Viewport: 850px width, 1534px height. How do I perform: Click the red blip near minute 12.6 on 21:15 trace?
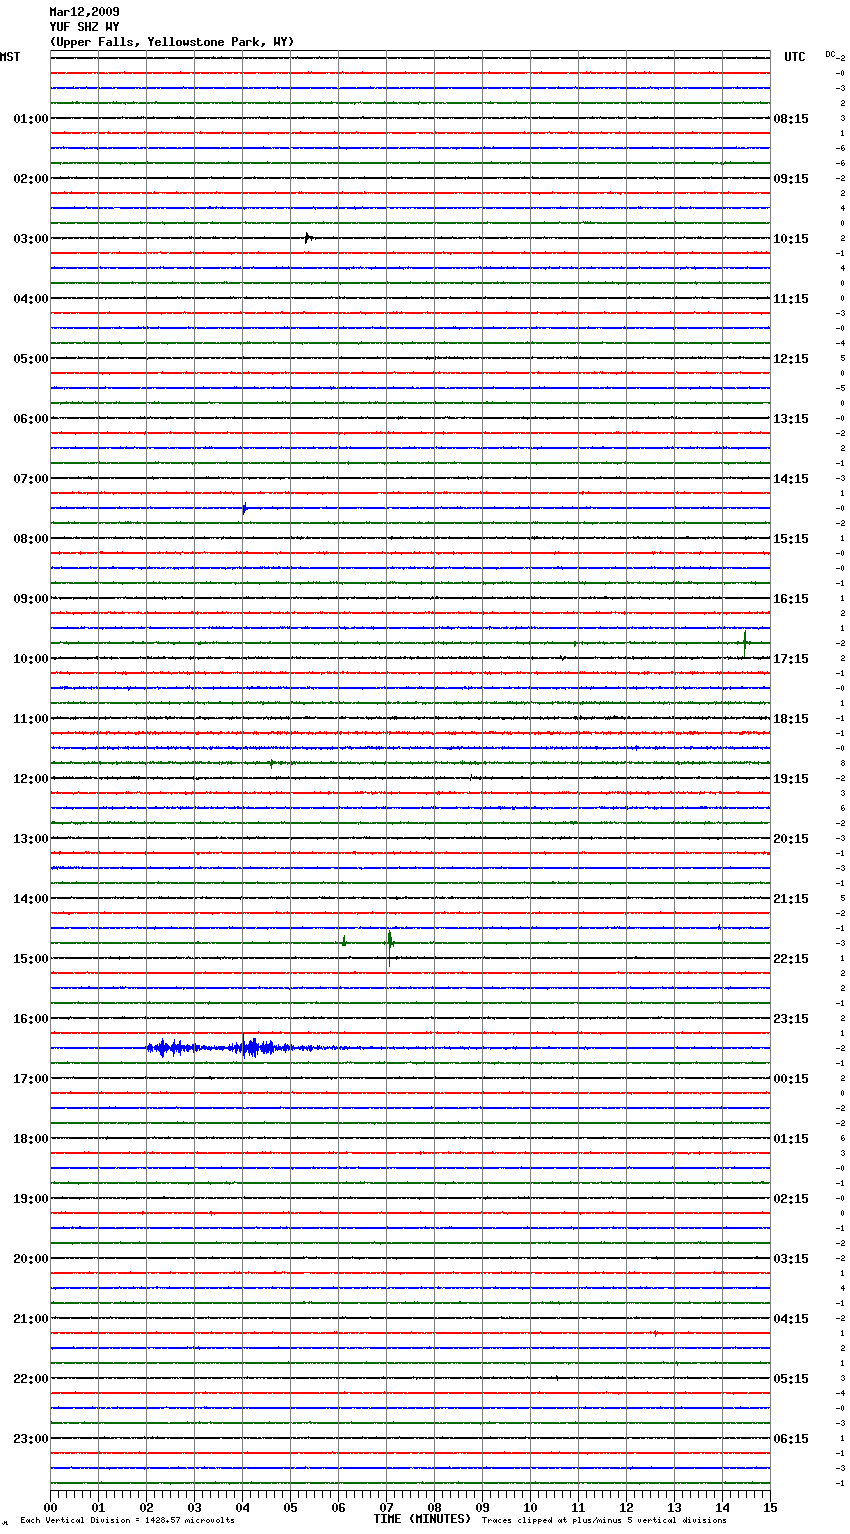point(655,1333)
